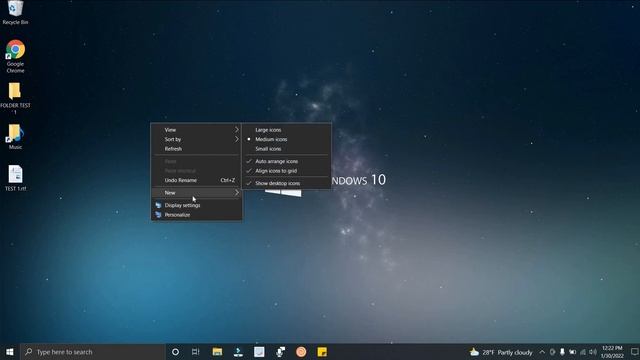Select the FOLDER TEST 1 desktop folder

click(15, 98)
